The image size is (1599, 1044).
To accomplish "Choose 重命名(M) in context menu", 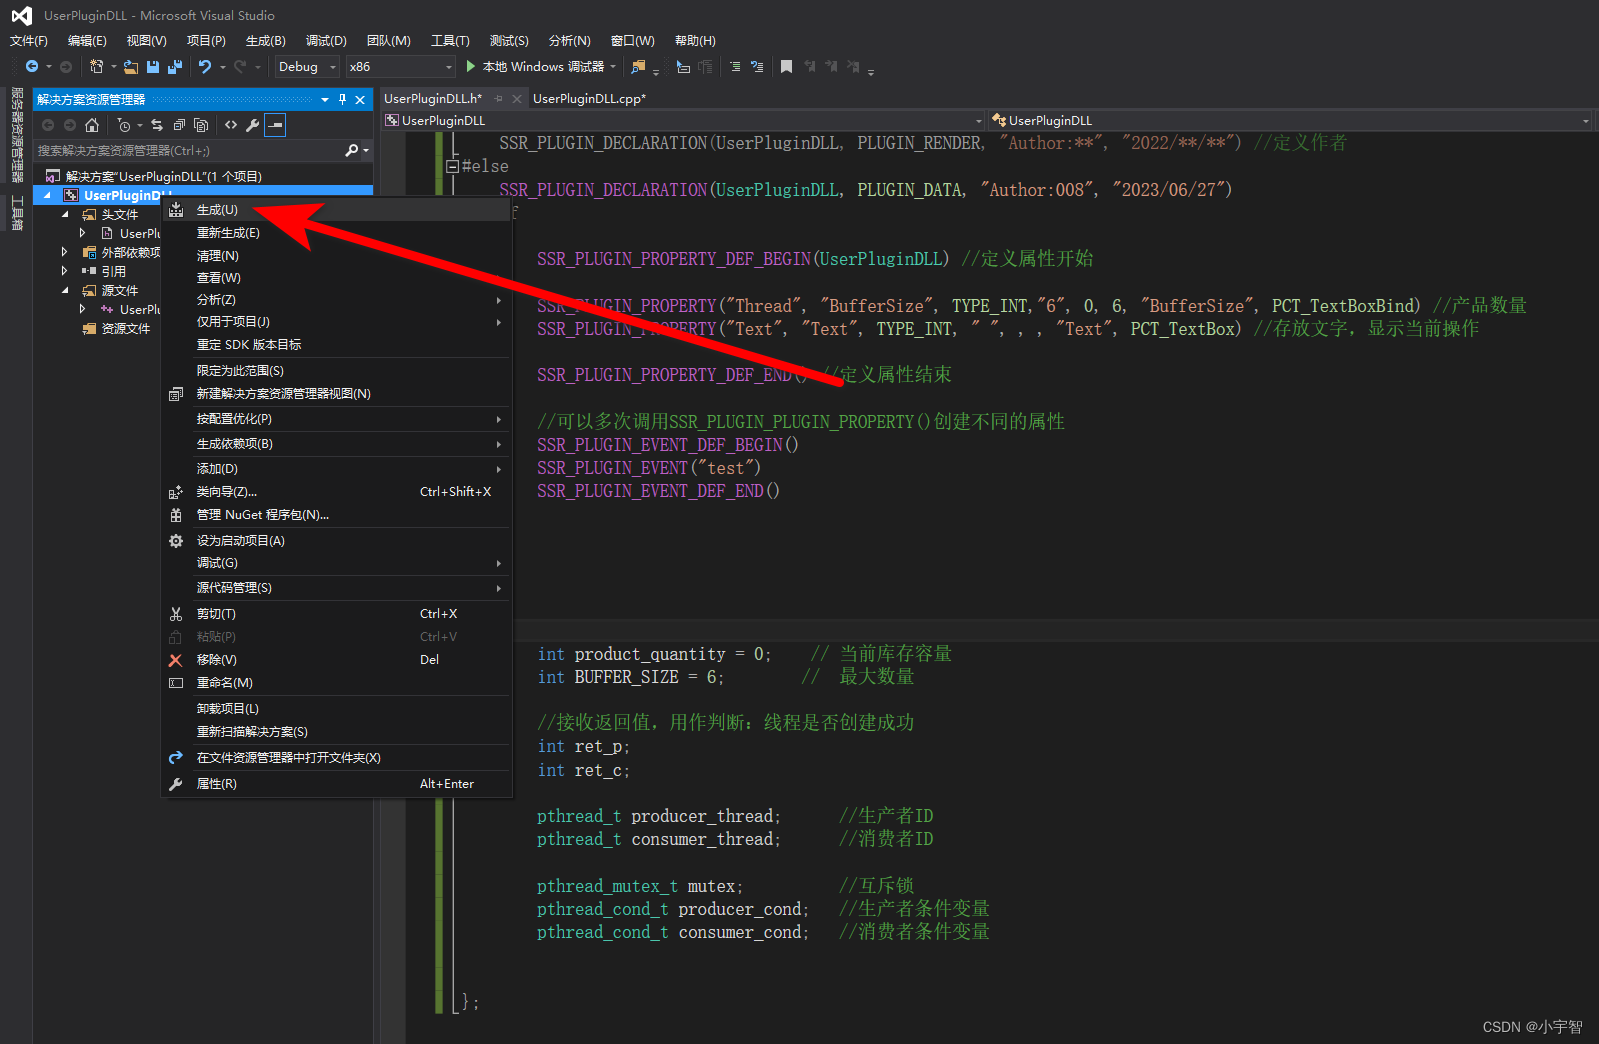I will [x=336, y=683].
